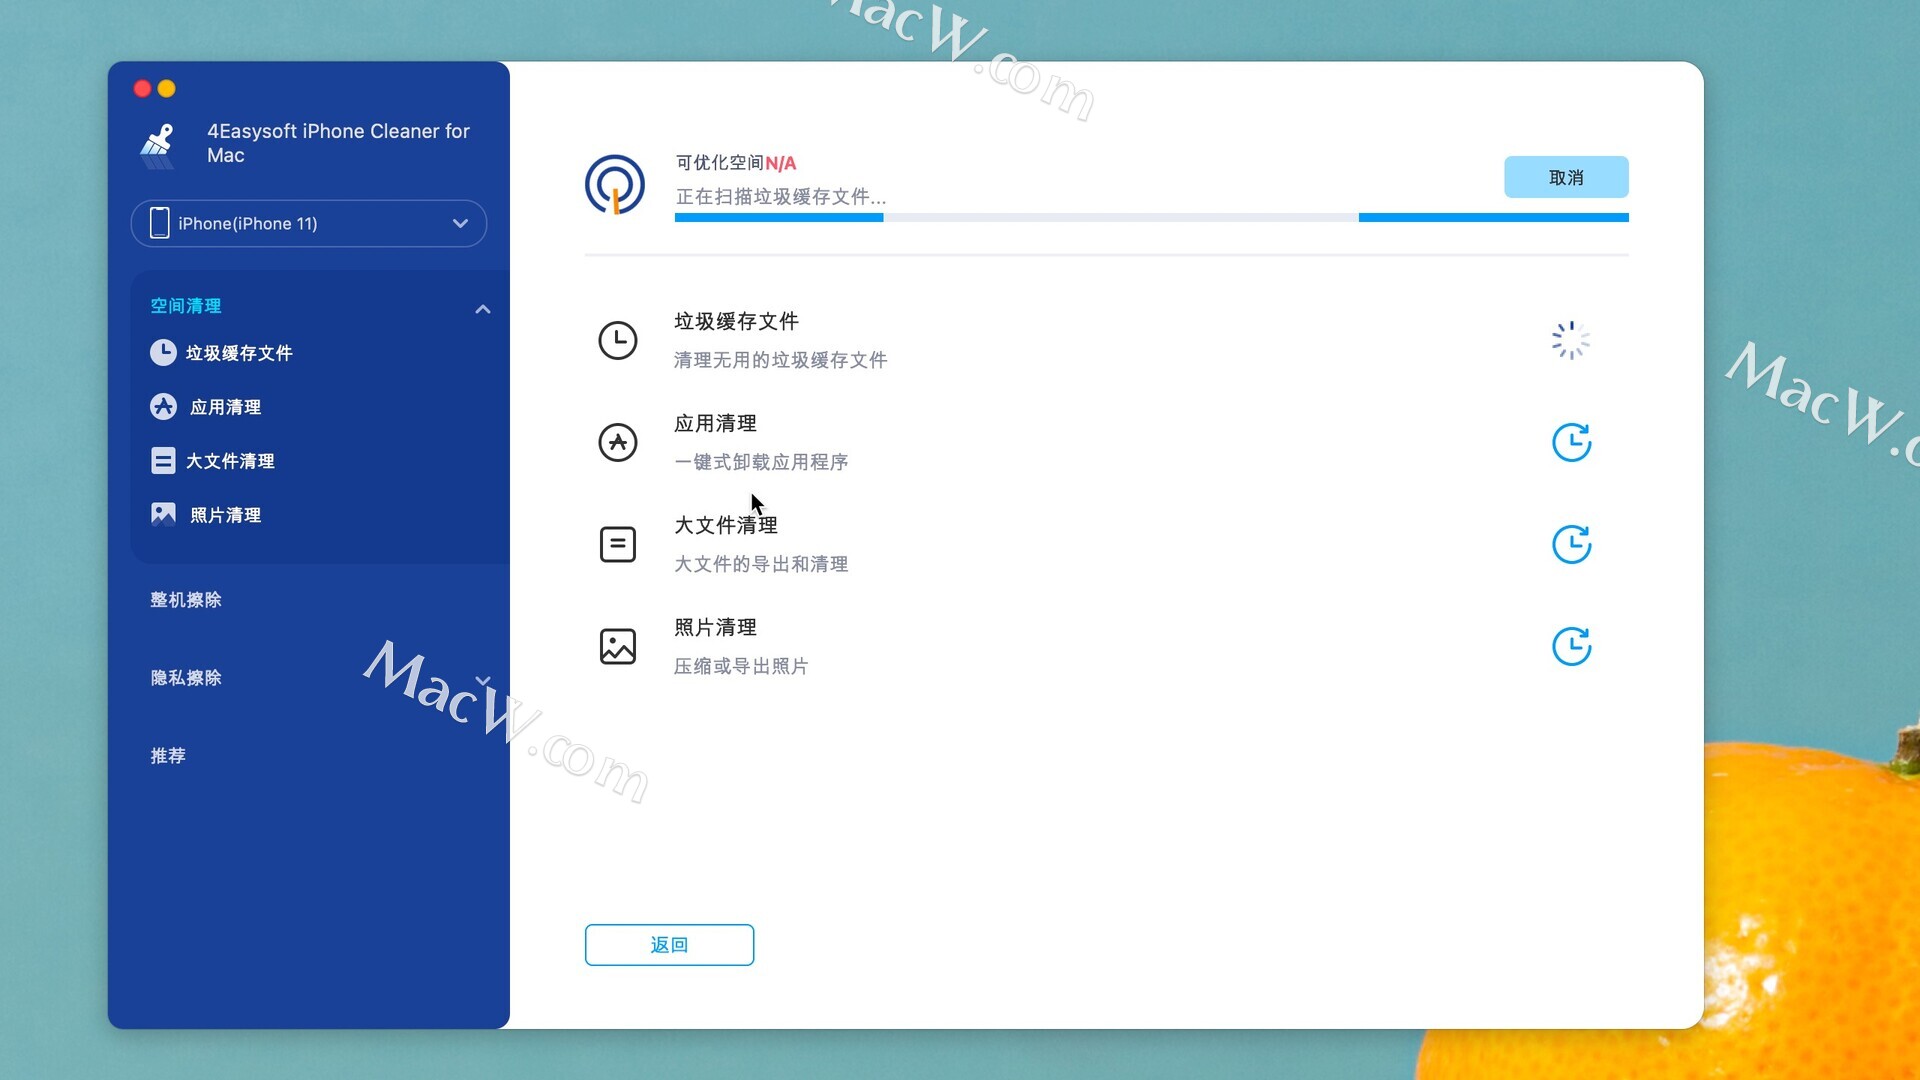Click the picture icon beside 照片清理 in sidebar

pyautogui.click(x=163, y=515)
